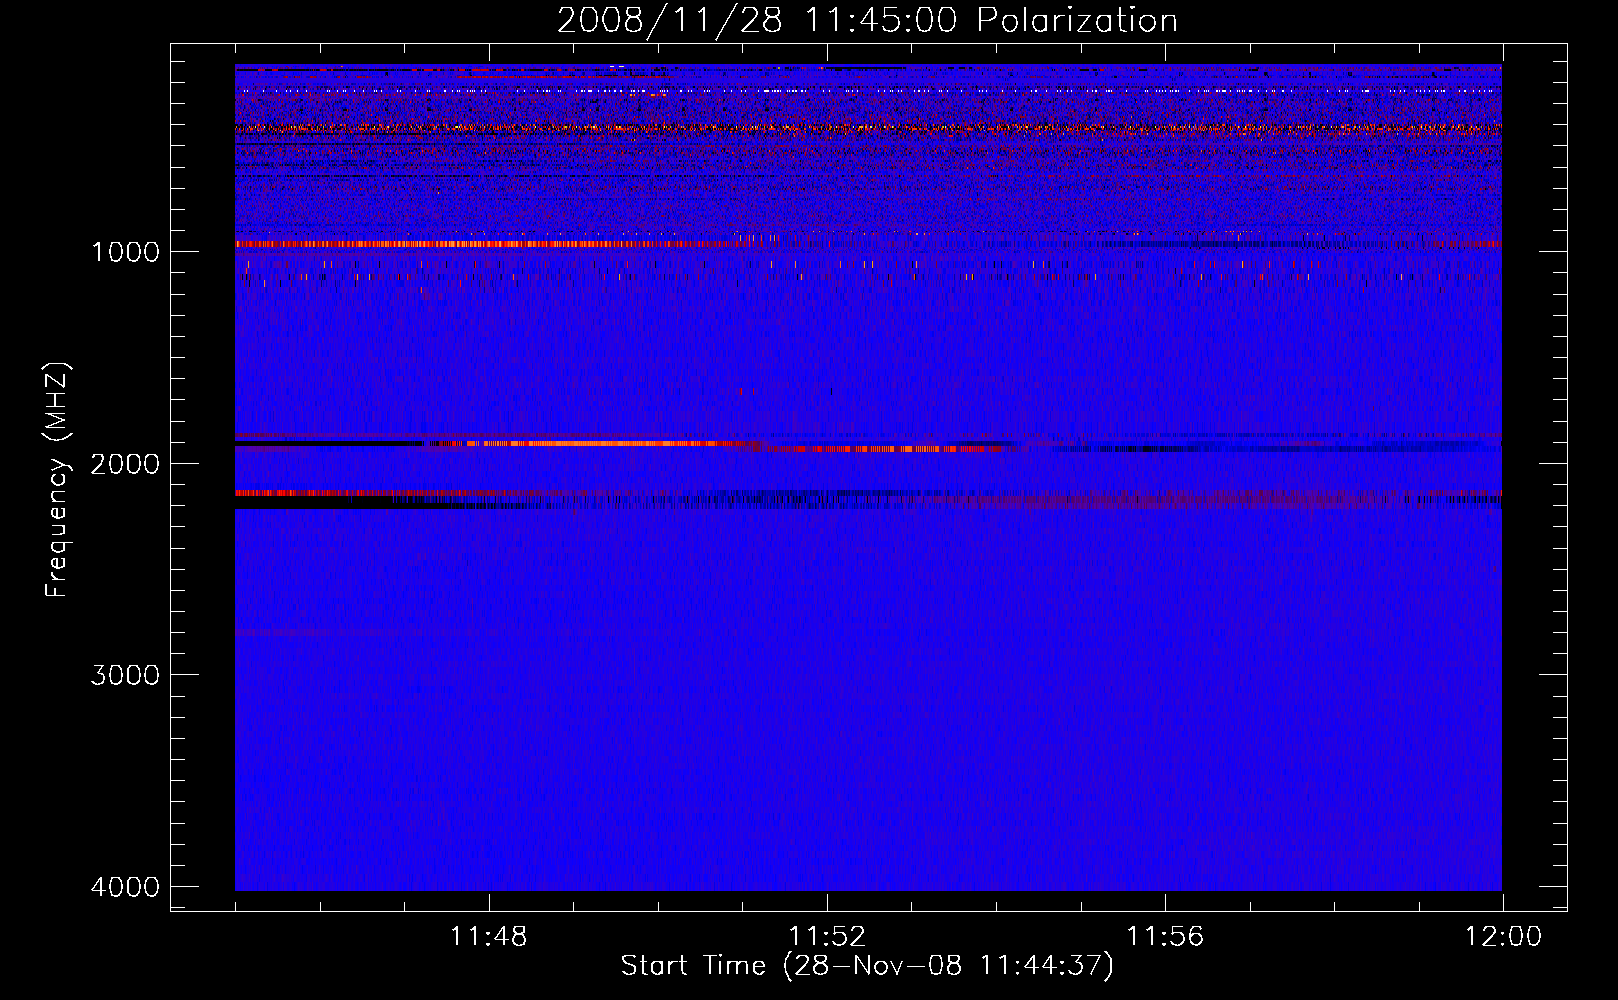1618x1000 pixels.
Task: Select the 'Frequency (MHZ)' y-axis label
Action: coord(58,480)
